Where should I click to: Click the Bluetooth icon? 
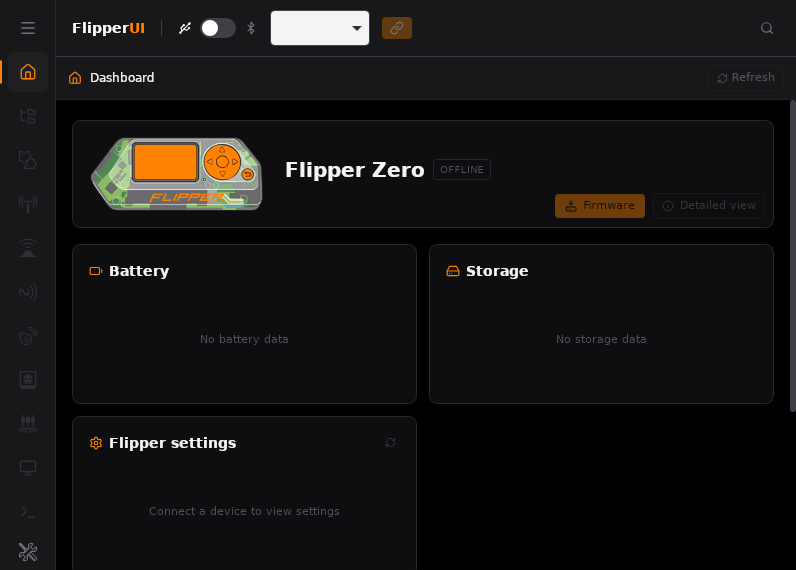[x=251, y=28]
